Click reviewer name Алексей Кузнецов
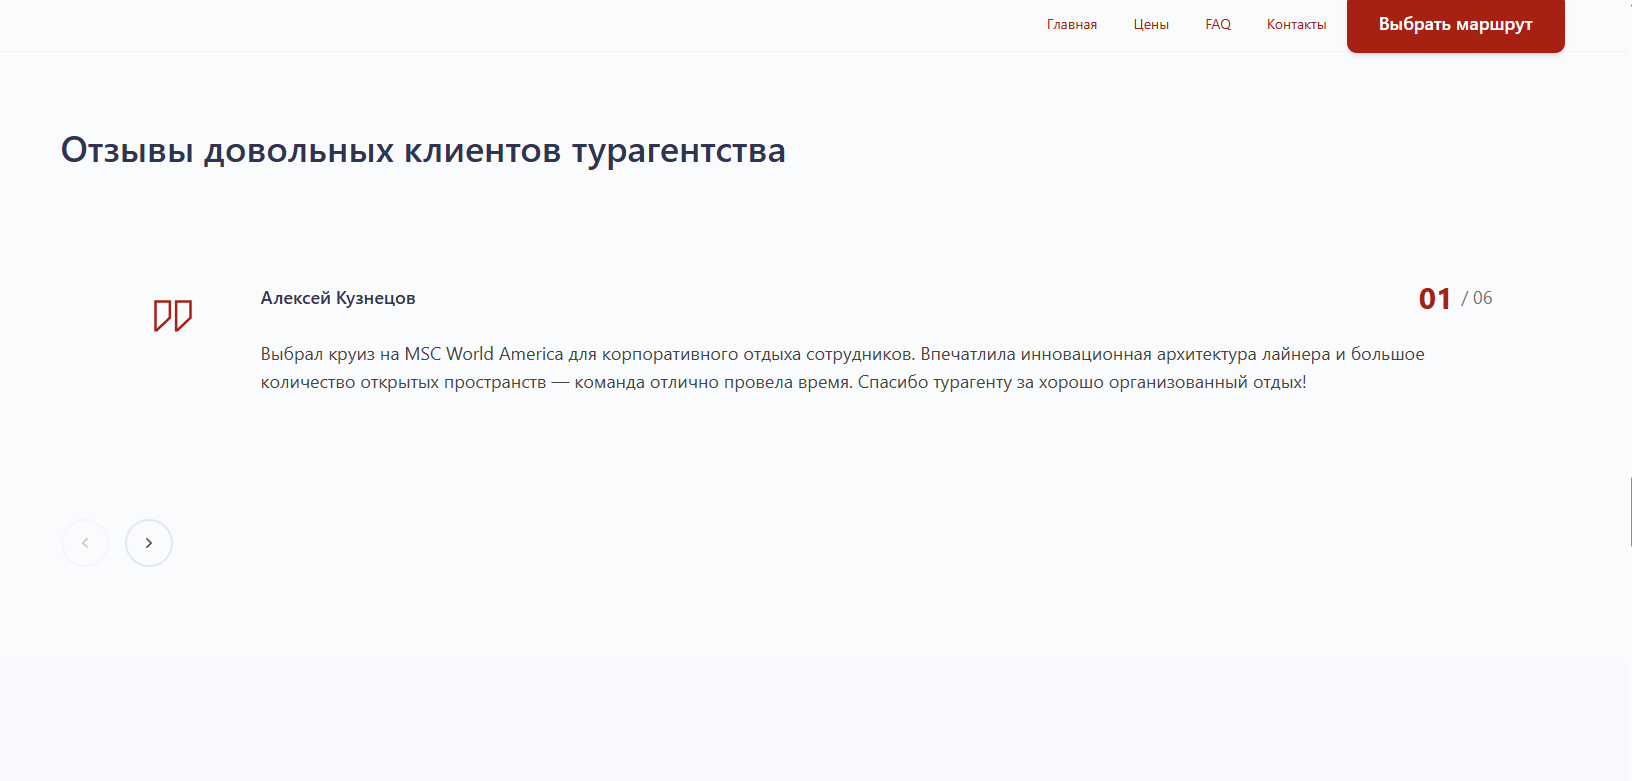The image size is (1632, 781). coord(338,298)
